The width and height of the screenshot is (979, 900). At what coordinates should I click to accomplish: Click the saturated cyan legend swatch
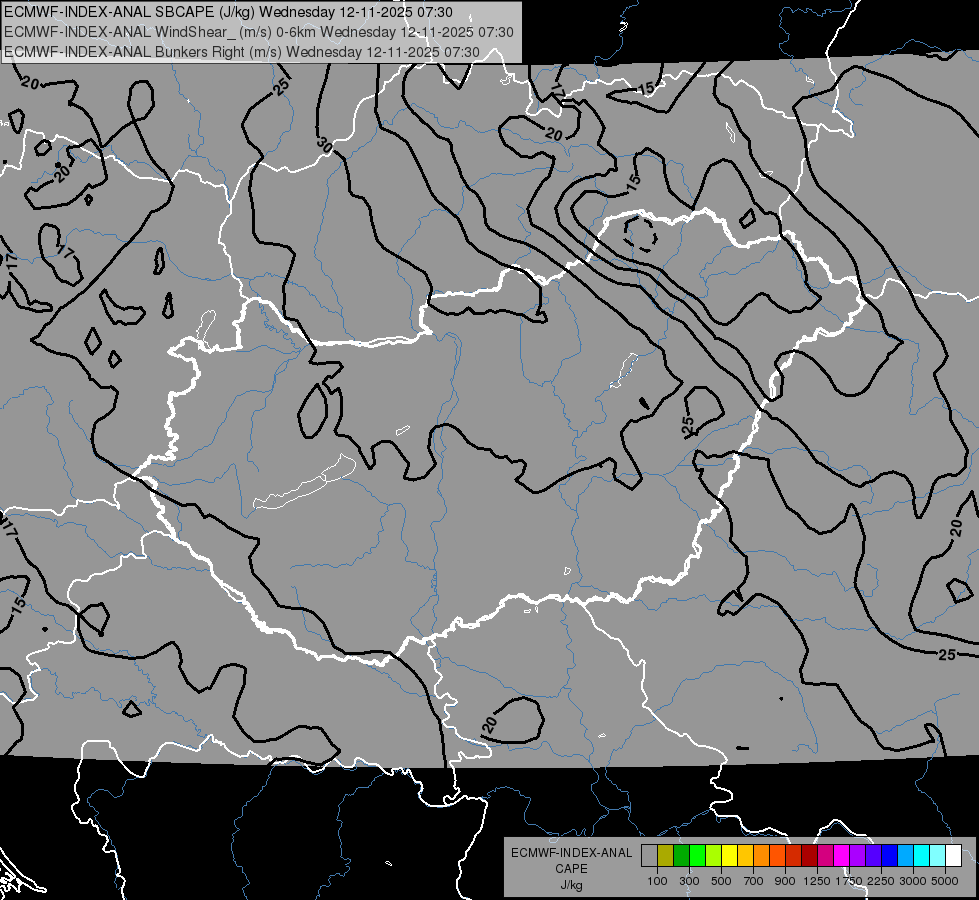pyautogui.click(x=922, y=855)
